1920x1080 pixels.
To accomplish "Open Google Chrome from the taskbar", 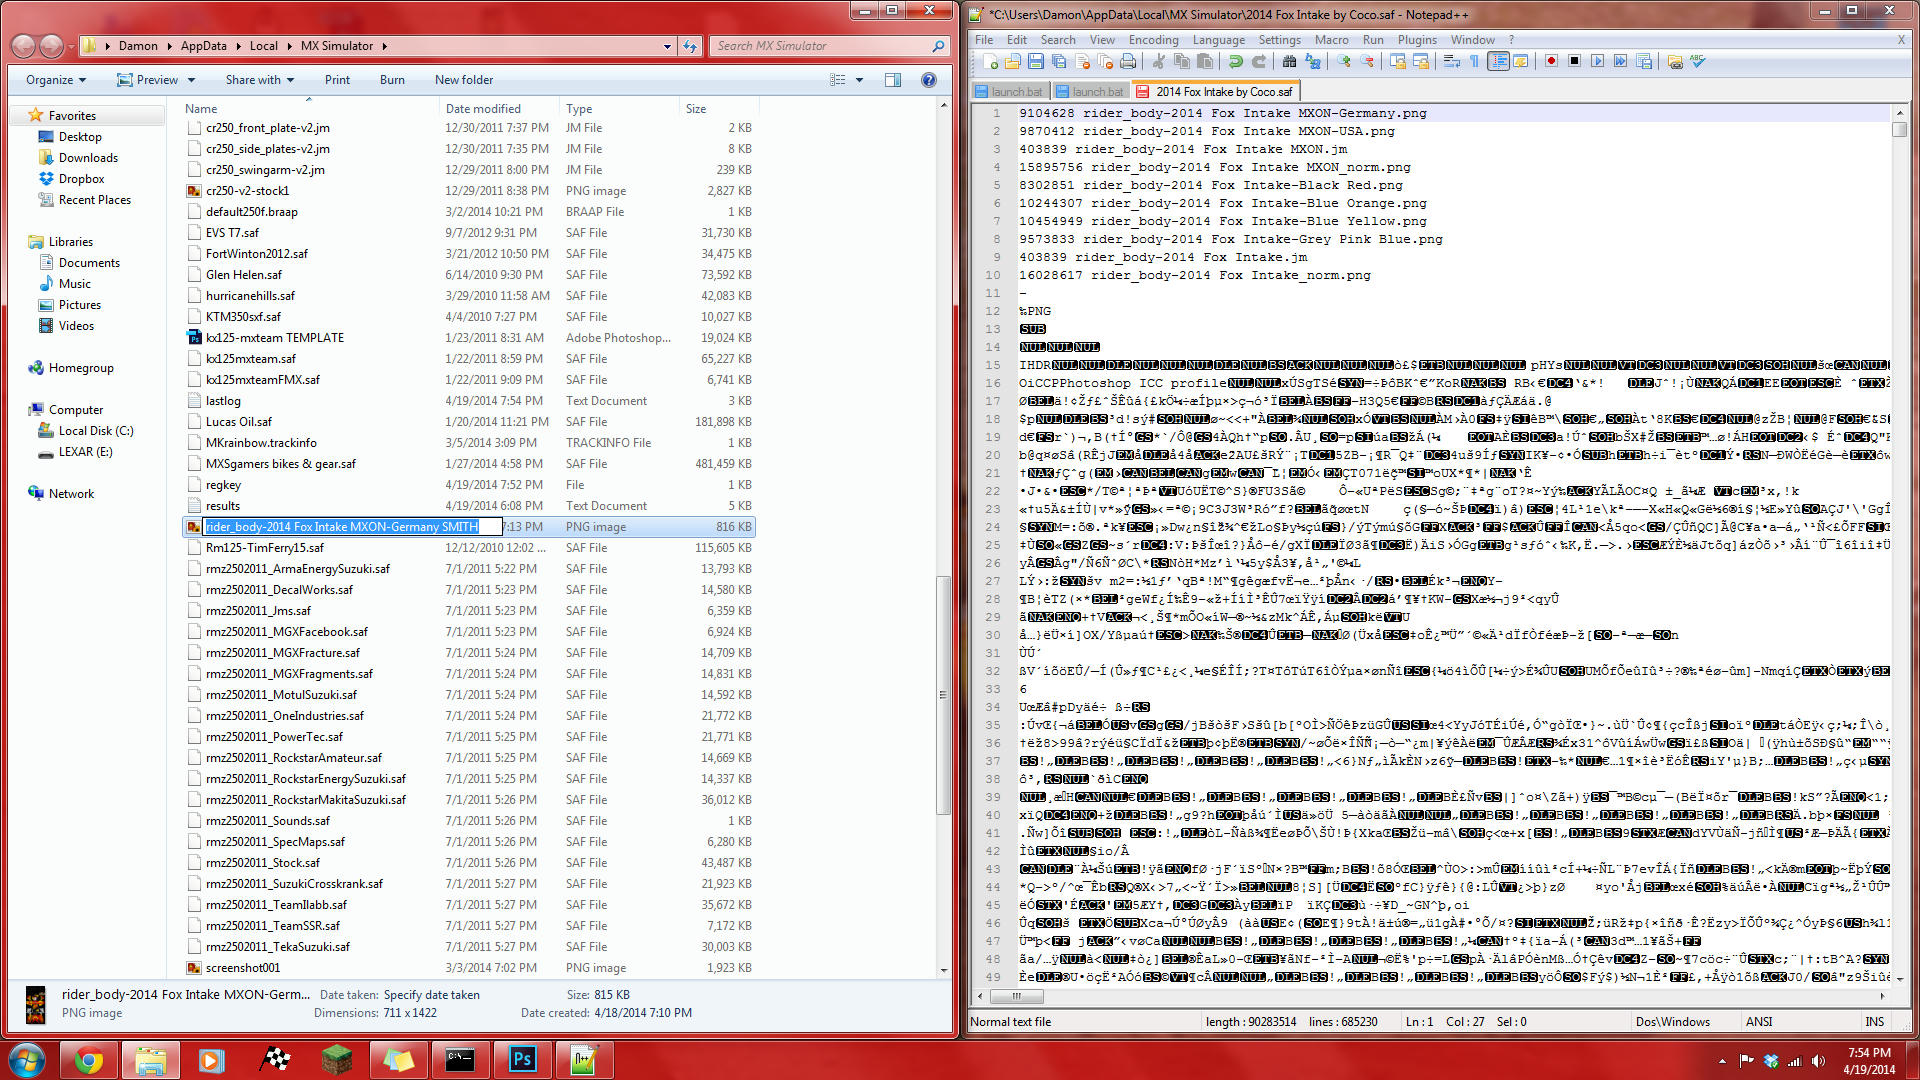I will pos(89,1060).
